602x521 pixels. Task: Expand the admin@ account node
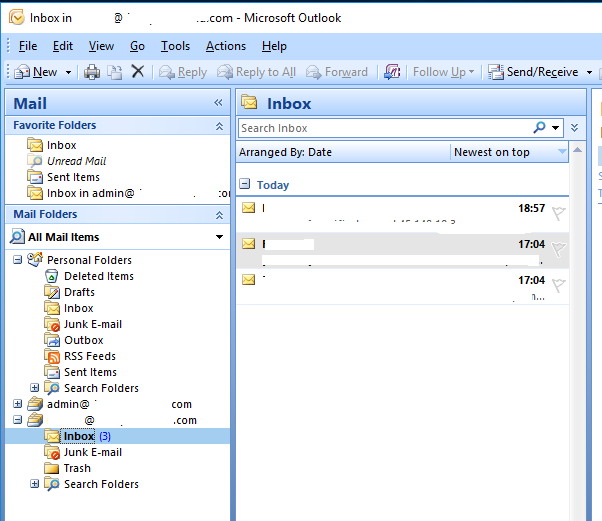(x=18, y=404)
